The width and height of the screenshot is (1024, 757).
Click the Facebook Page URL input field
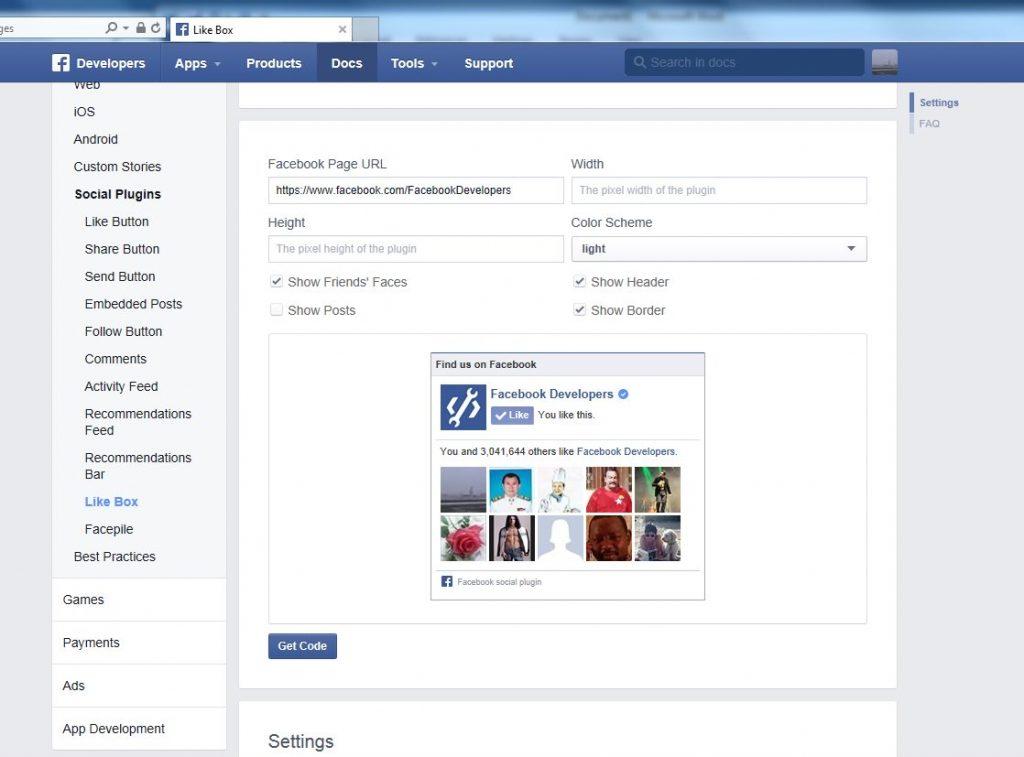pyautogui.click(x=415, y=189)
